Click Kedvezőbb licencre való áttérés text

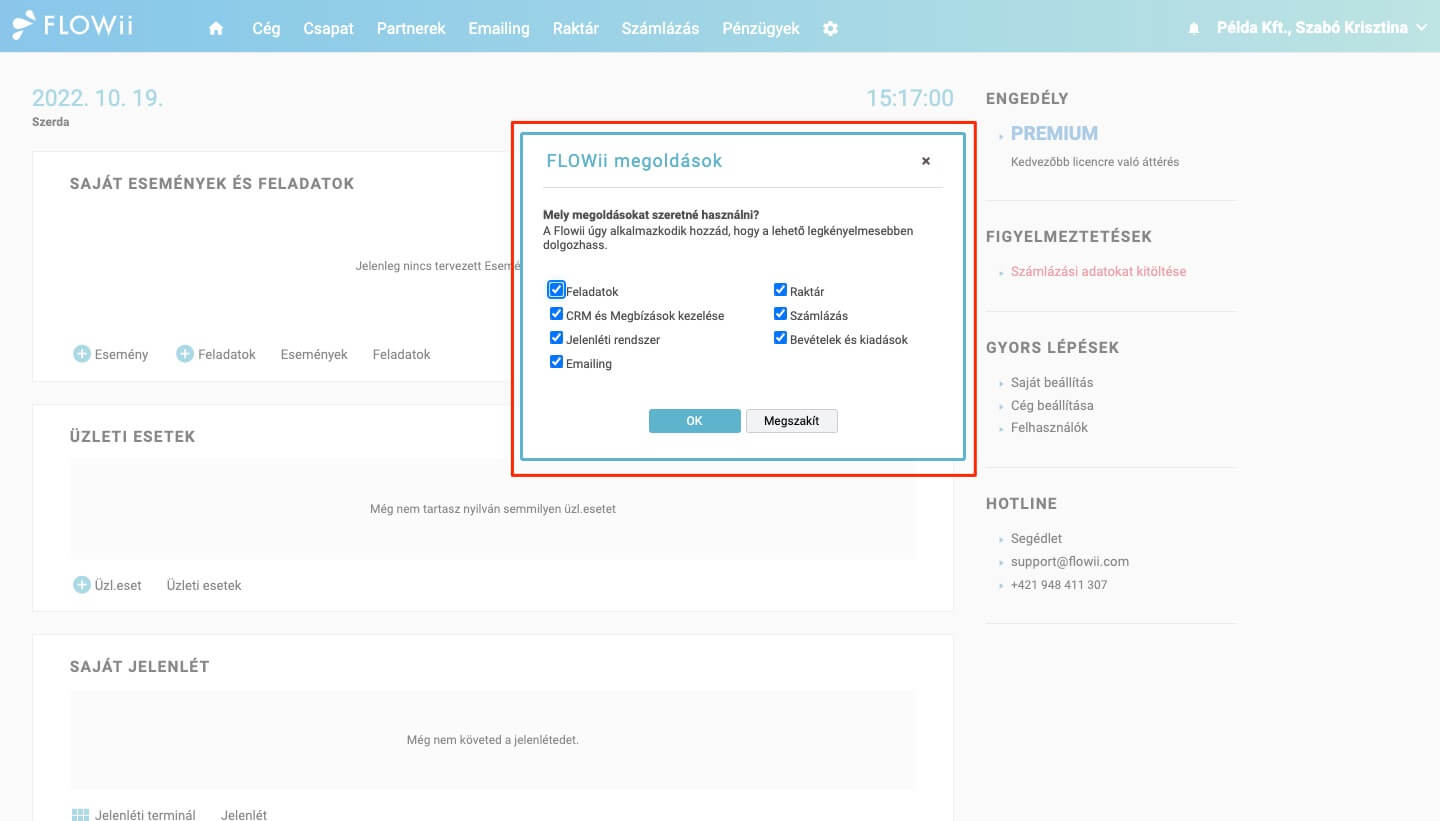pos(1095,161)
